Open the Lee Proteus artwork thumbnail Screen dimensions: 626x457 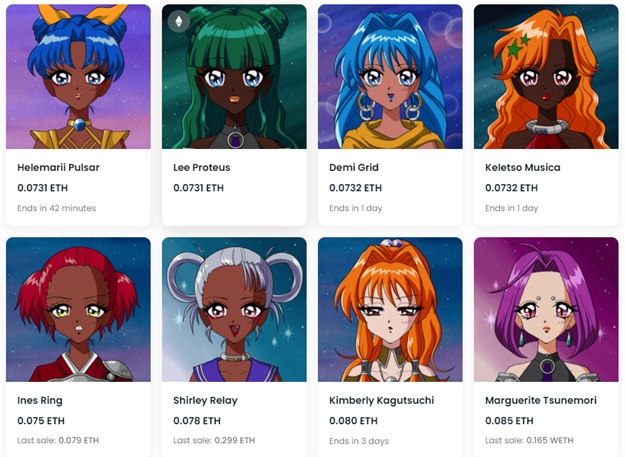234,77
